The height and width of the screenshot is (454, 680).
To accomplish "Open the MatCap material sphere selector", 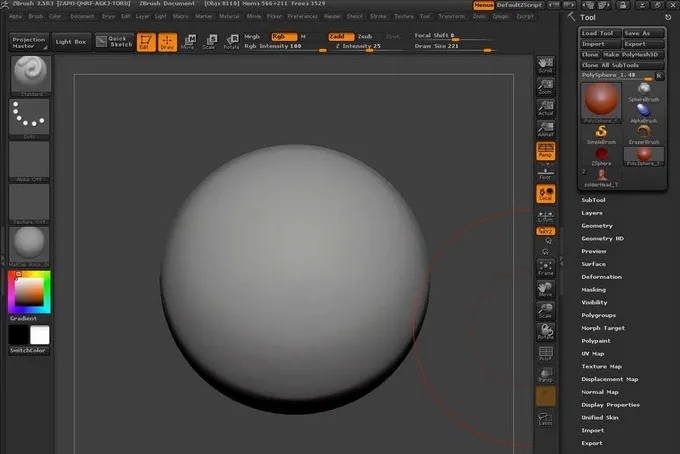I will [x=29, y=246].
